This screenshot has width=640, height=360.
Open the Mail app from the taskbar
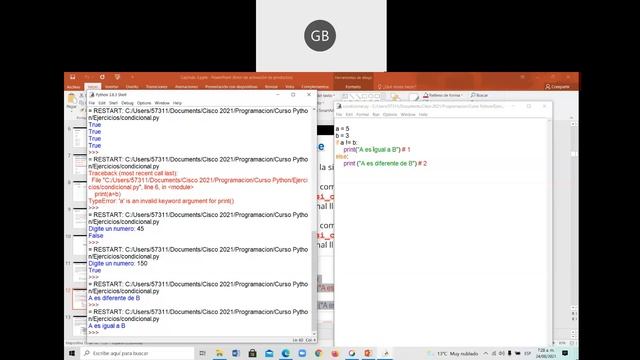click(269, 353)
